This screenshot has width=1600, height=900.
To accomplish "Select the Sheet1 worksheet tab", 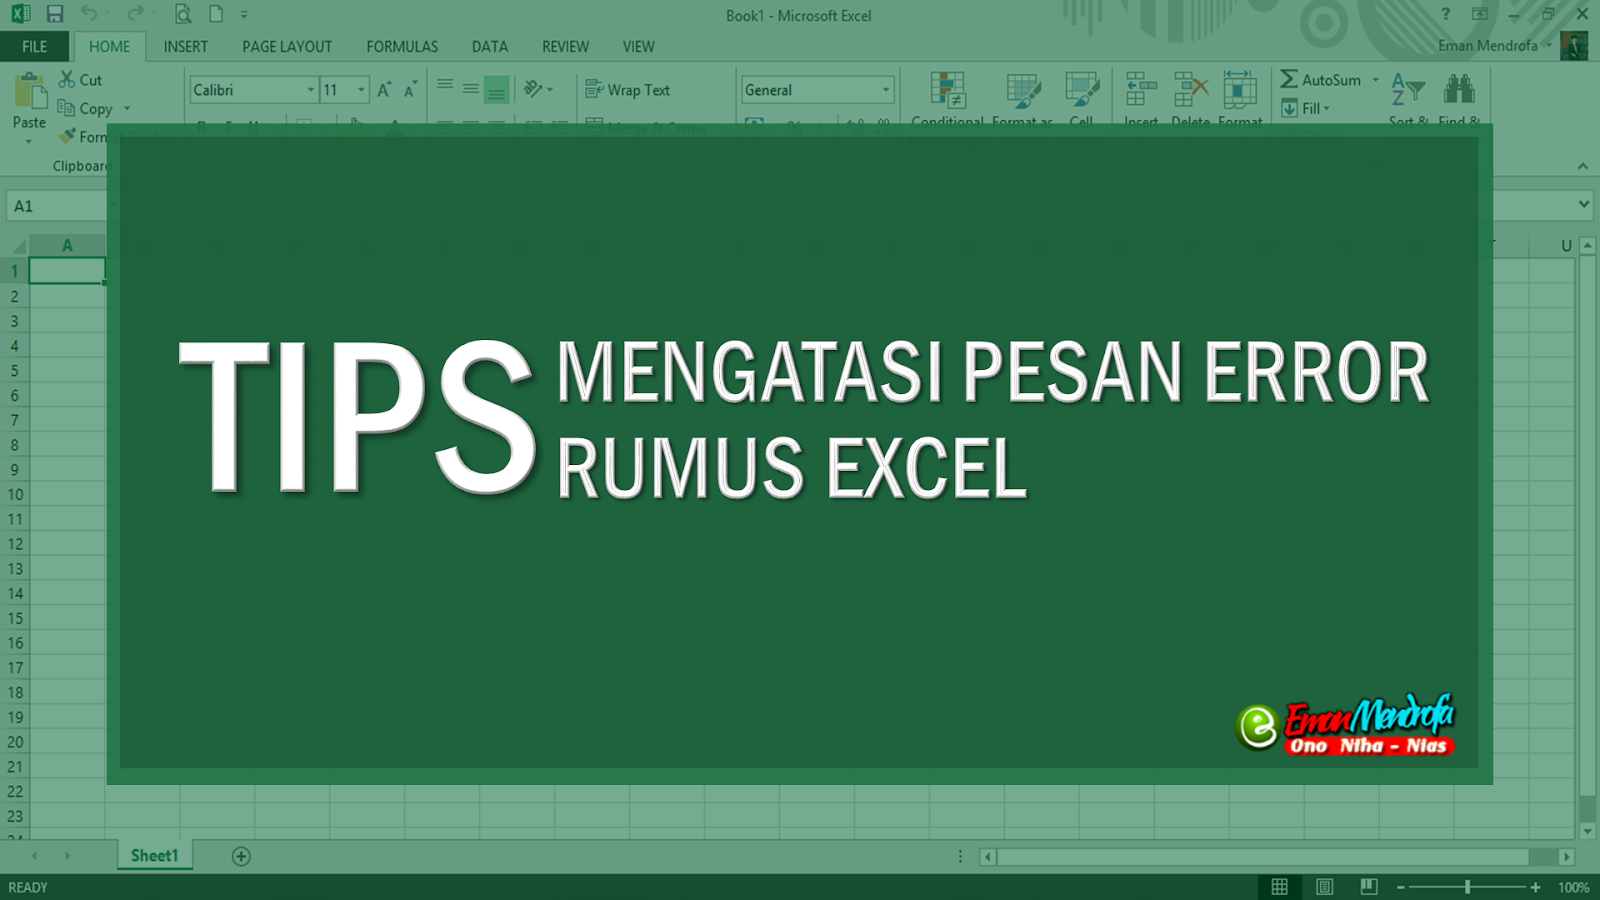I will (x=155, y=856).
